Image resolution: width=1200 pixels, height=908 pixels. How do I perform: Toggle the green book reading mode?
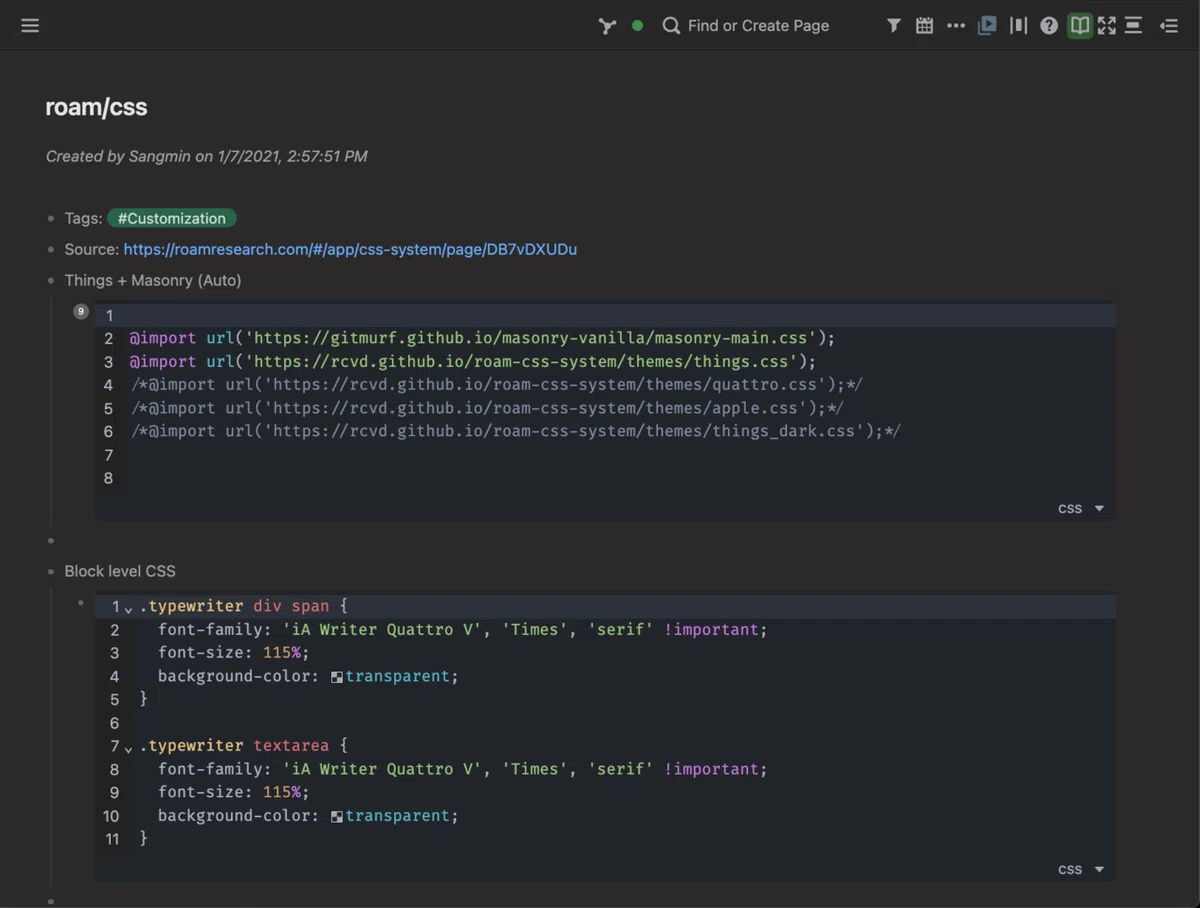pyautogui.click(x=1079, y=26)
